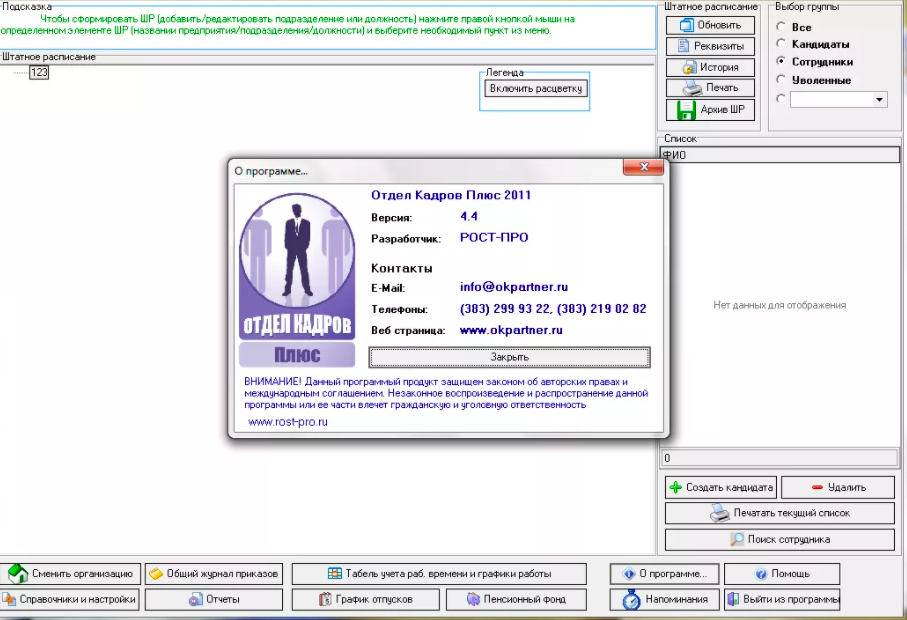Click the История lock icon button
Image resolution: width=907 pixels, height=620 pixels.
click(x=689, y=67)
